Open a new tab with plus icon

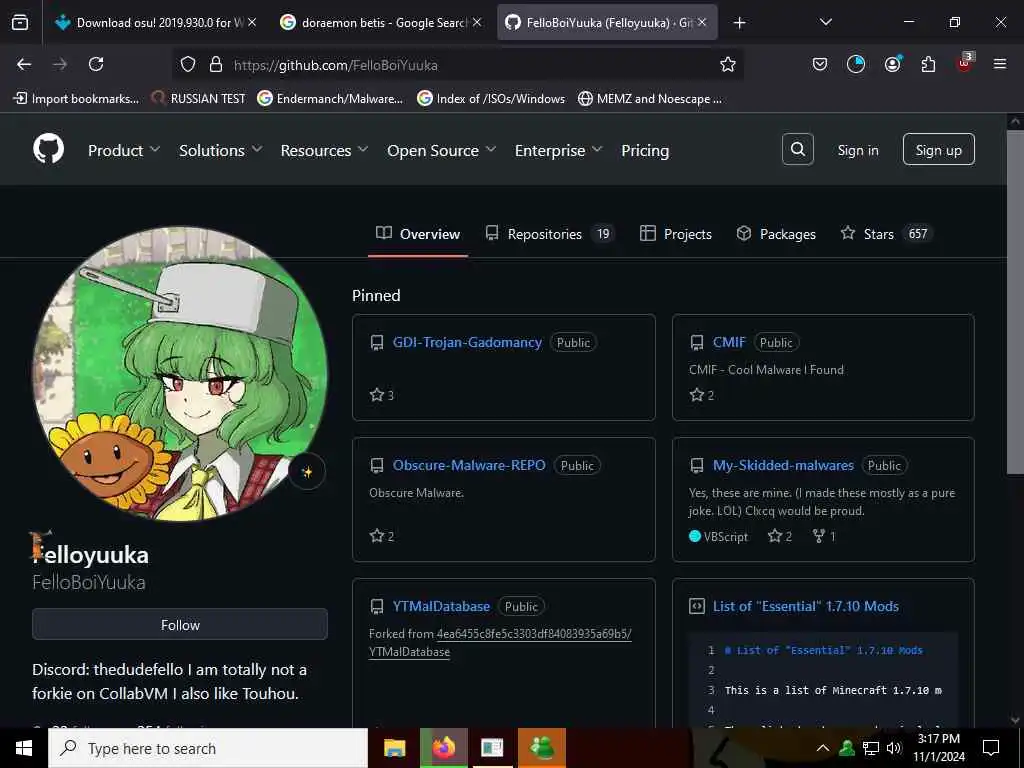point(739,23)
